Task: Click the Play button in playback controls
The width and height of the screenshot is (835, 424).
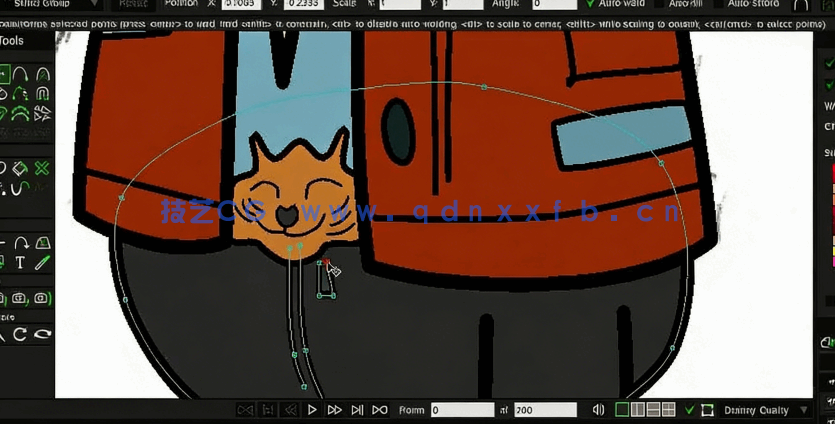Action: (312, 410)
